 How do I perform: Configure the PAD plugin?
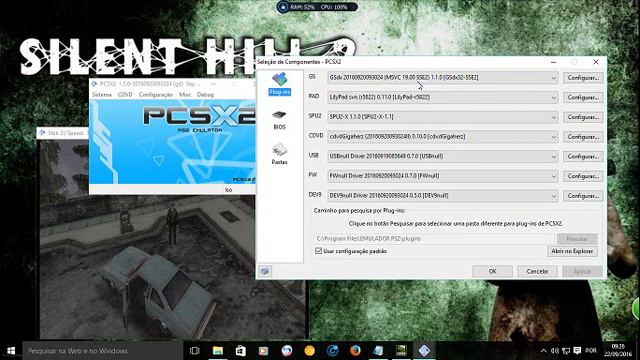click(583, 97)
